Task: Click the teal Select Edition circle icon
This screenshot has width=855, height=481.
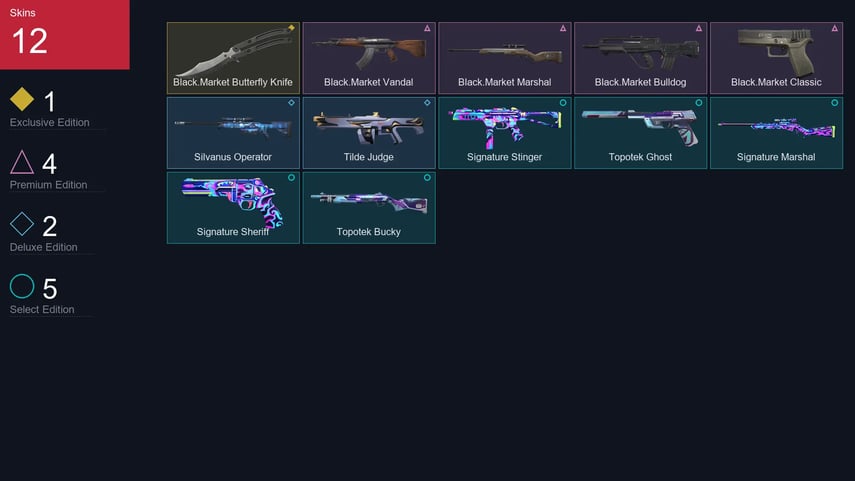Action: pyautogui.click(x=22, y=286)
